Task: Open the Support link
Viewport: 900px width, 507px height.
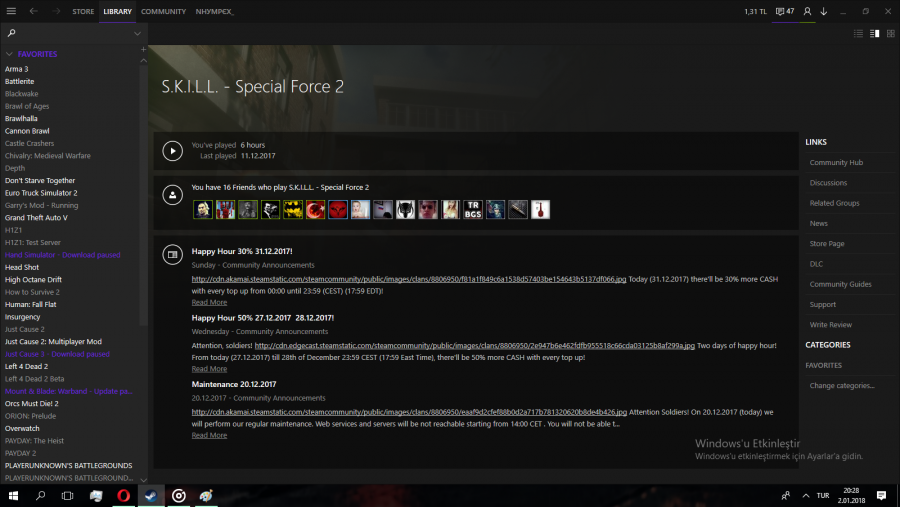Action: point(823,304)
